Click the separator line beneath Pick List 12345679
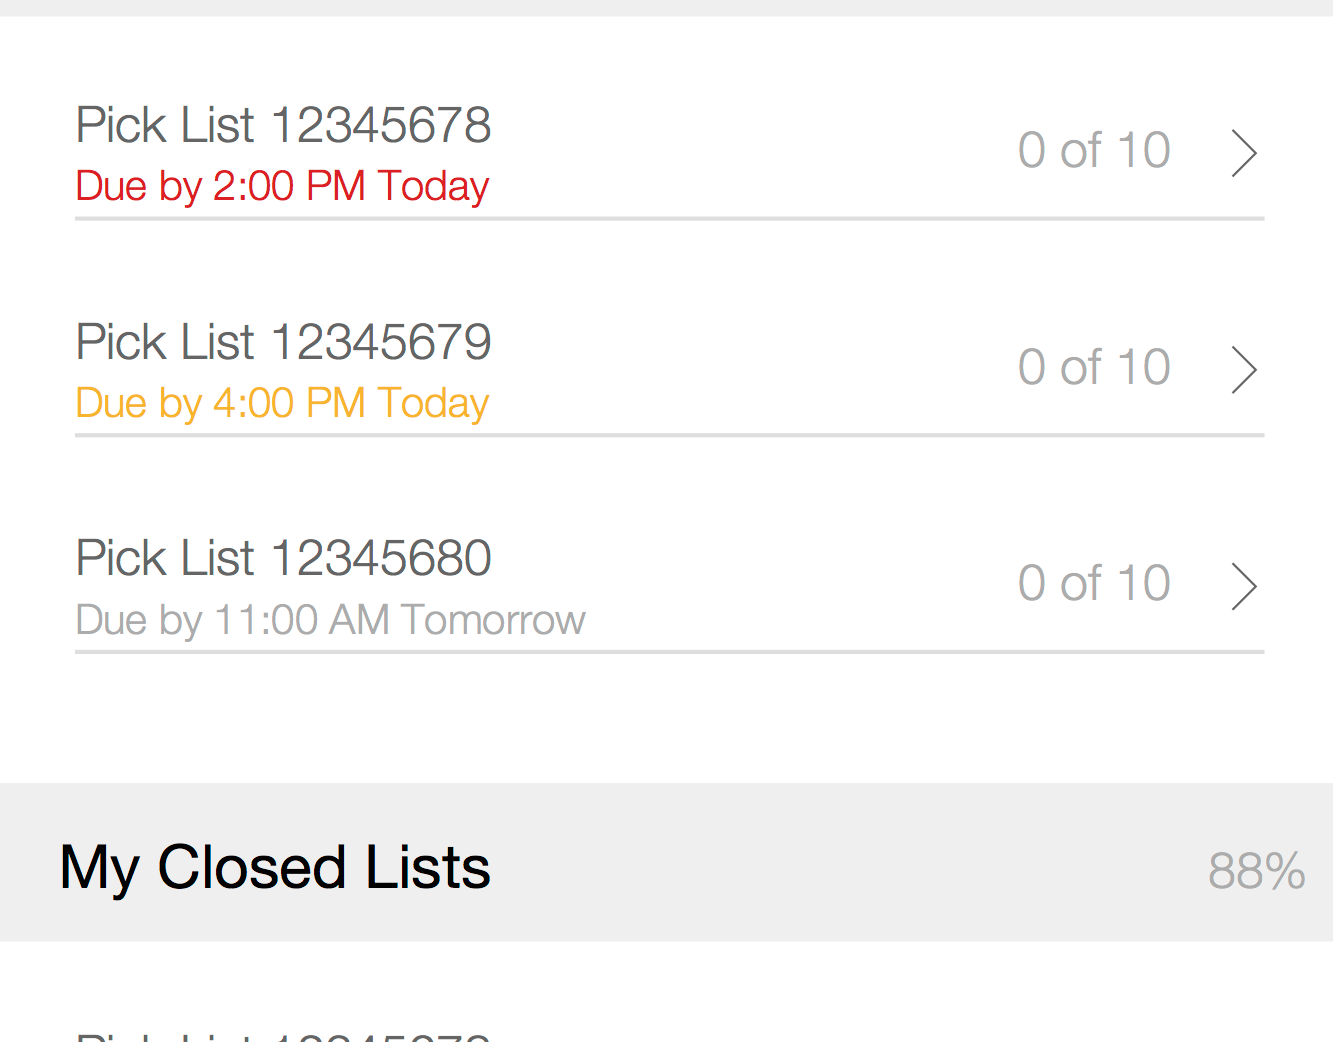1333x1042 pixels. pyautogui.click(x=670, y=435)
